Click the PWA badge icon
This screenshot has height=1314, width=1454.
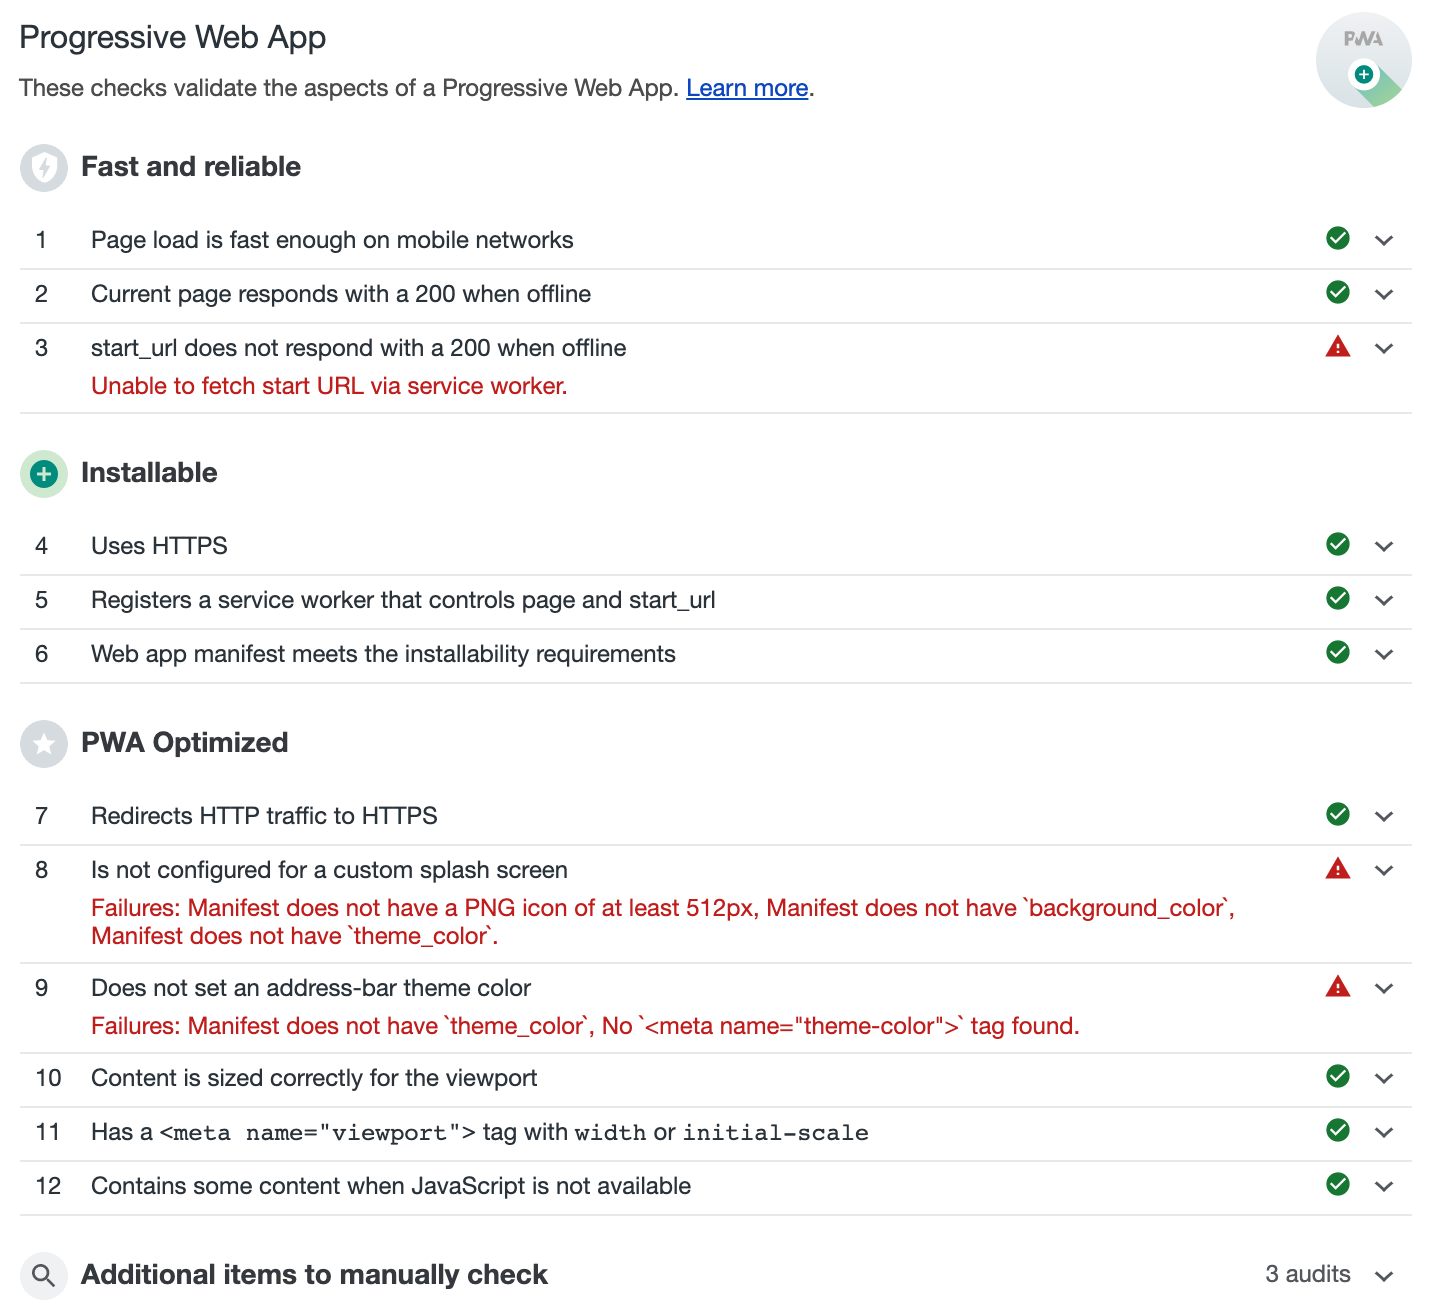pos(1363,60)
